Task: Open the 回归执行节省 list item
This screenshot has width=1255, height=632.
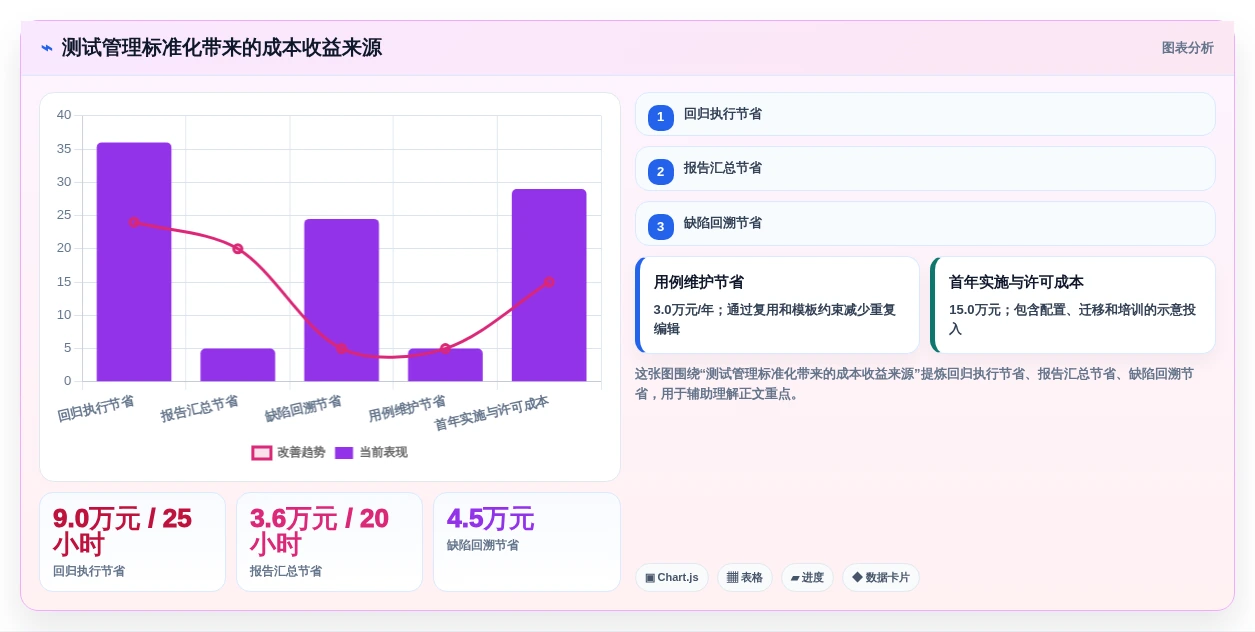Action: (925, 114)
